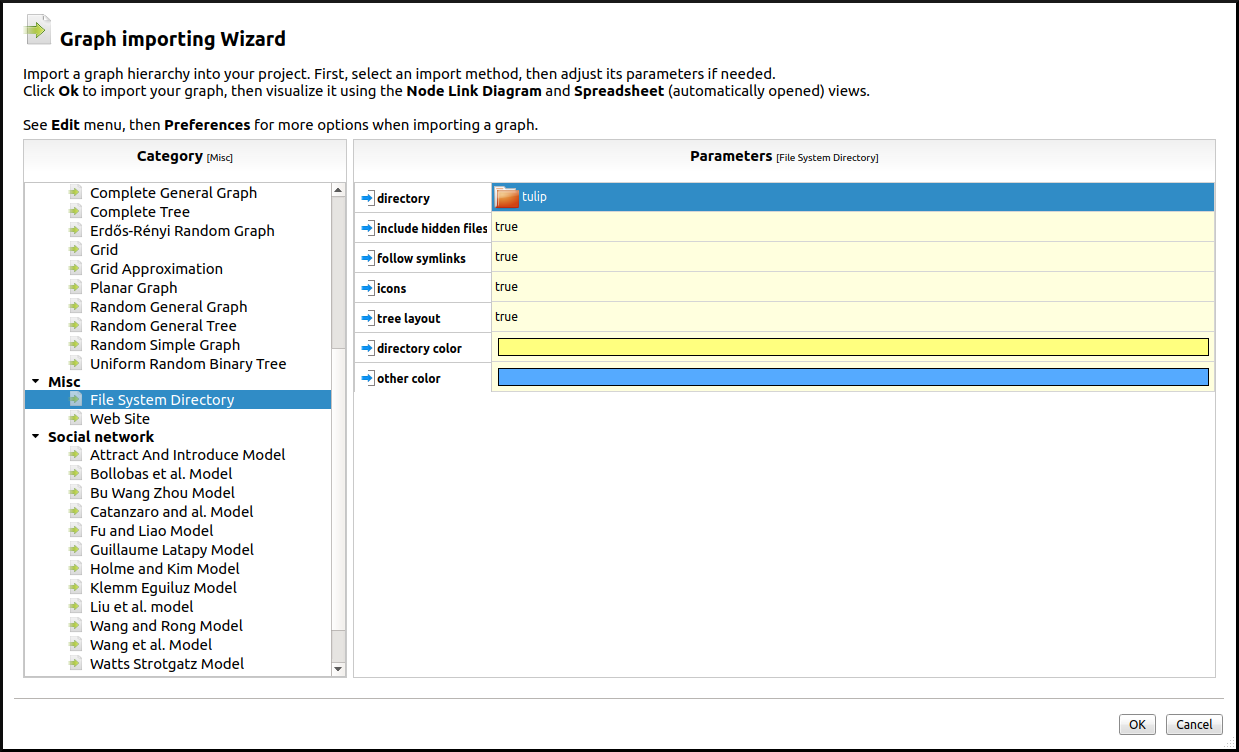Screen dimensions: 1239x752
Task: Click the orange folder icon beside tulip
Action: coord(507,197)
